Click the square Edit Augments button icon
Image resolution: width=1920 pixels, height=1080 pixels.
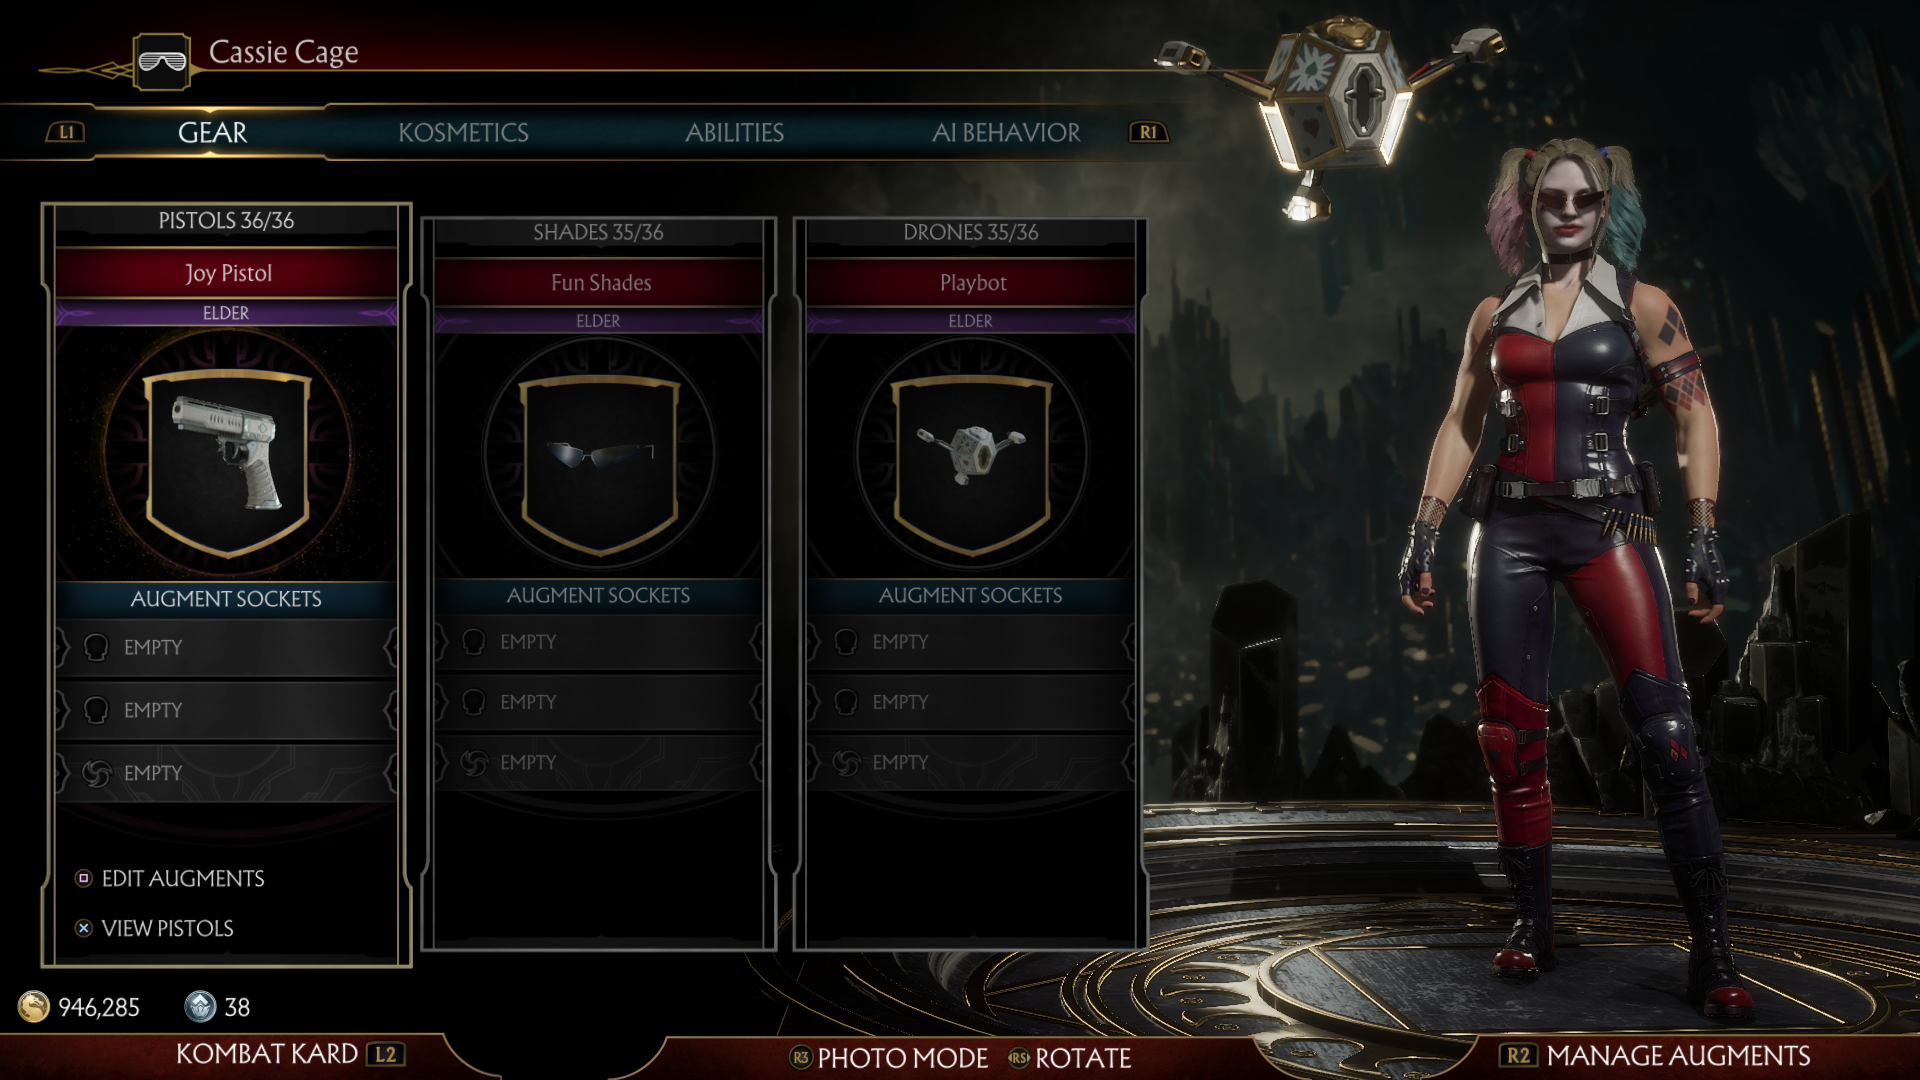[x=84, y=878]
